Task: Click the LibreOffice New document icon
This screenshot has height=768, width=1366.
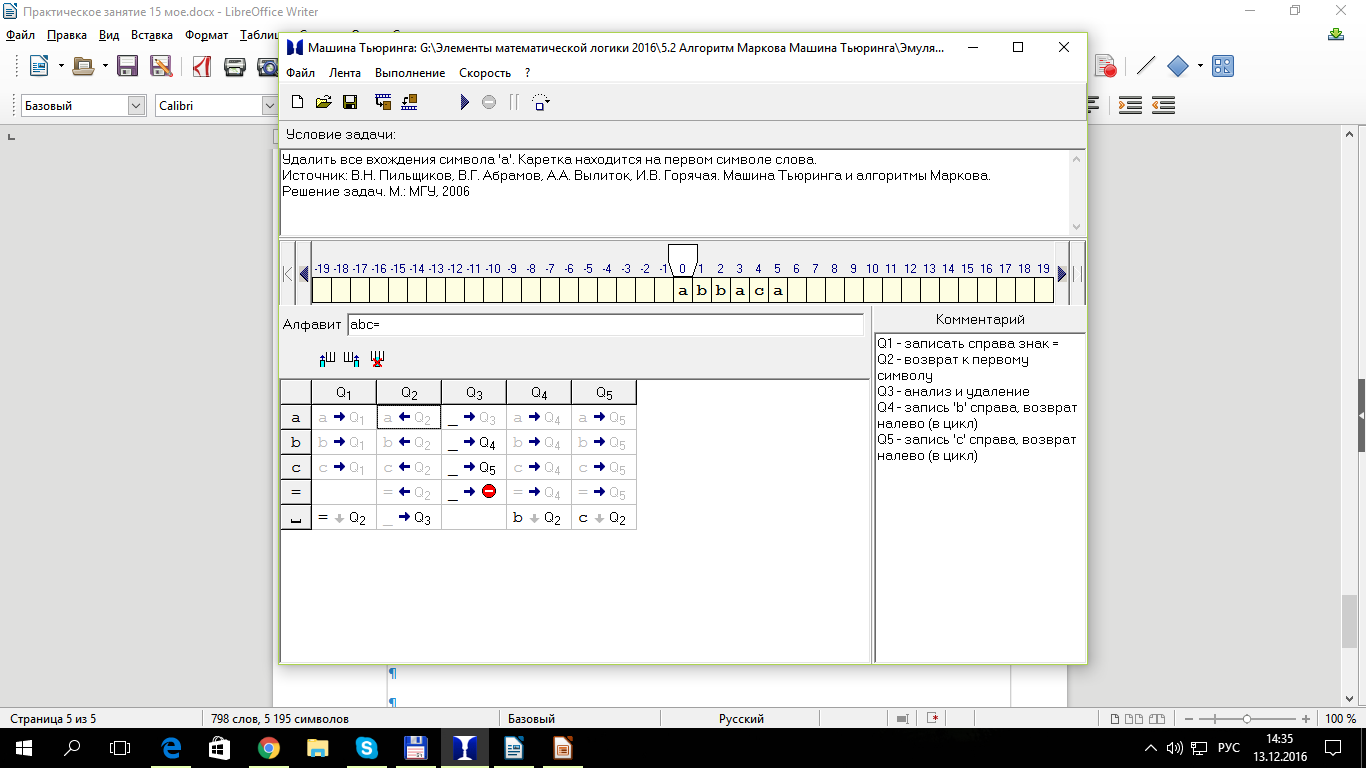Action: (x=40, y=66)
